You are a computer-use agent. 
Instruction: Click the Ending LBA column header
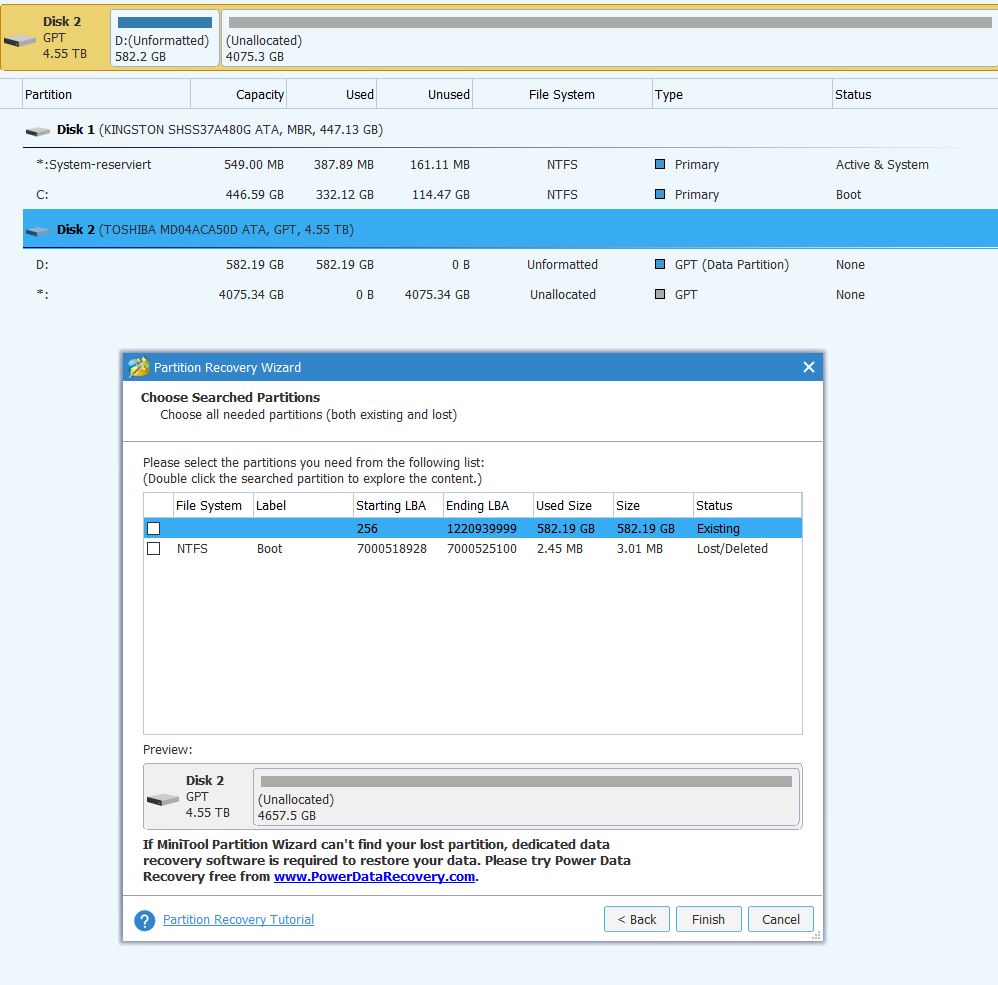488,505
